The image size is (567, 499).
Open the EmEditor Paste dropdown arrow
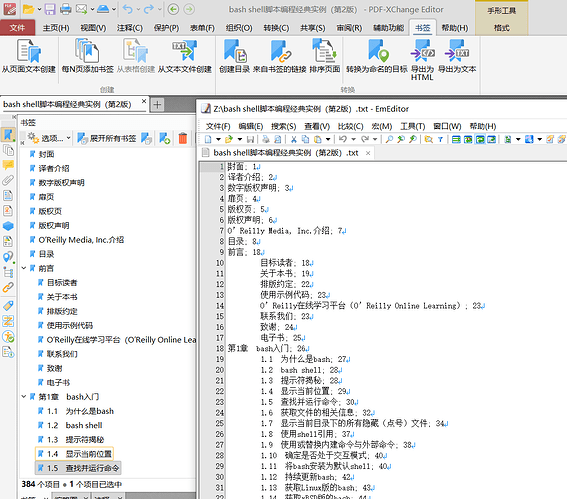(328, 139)
